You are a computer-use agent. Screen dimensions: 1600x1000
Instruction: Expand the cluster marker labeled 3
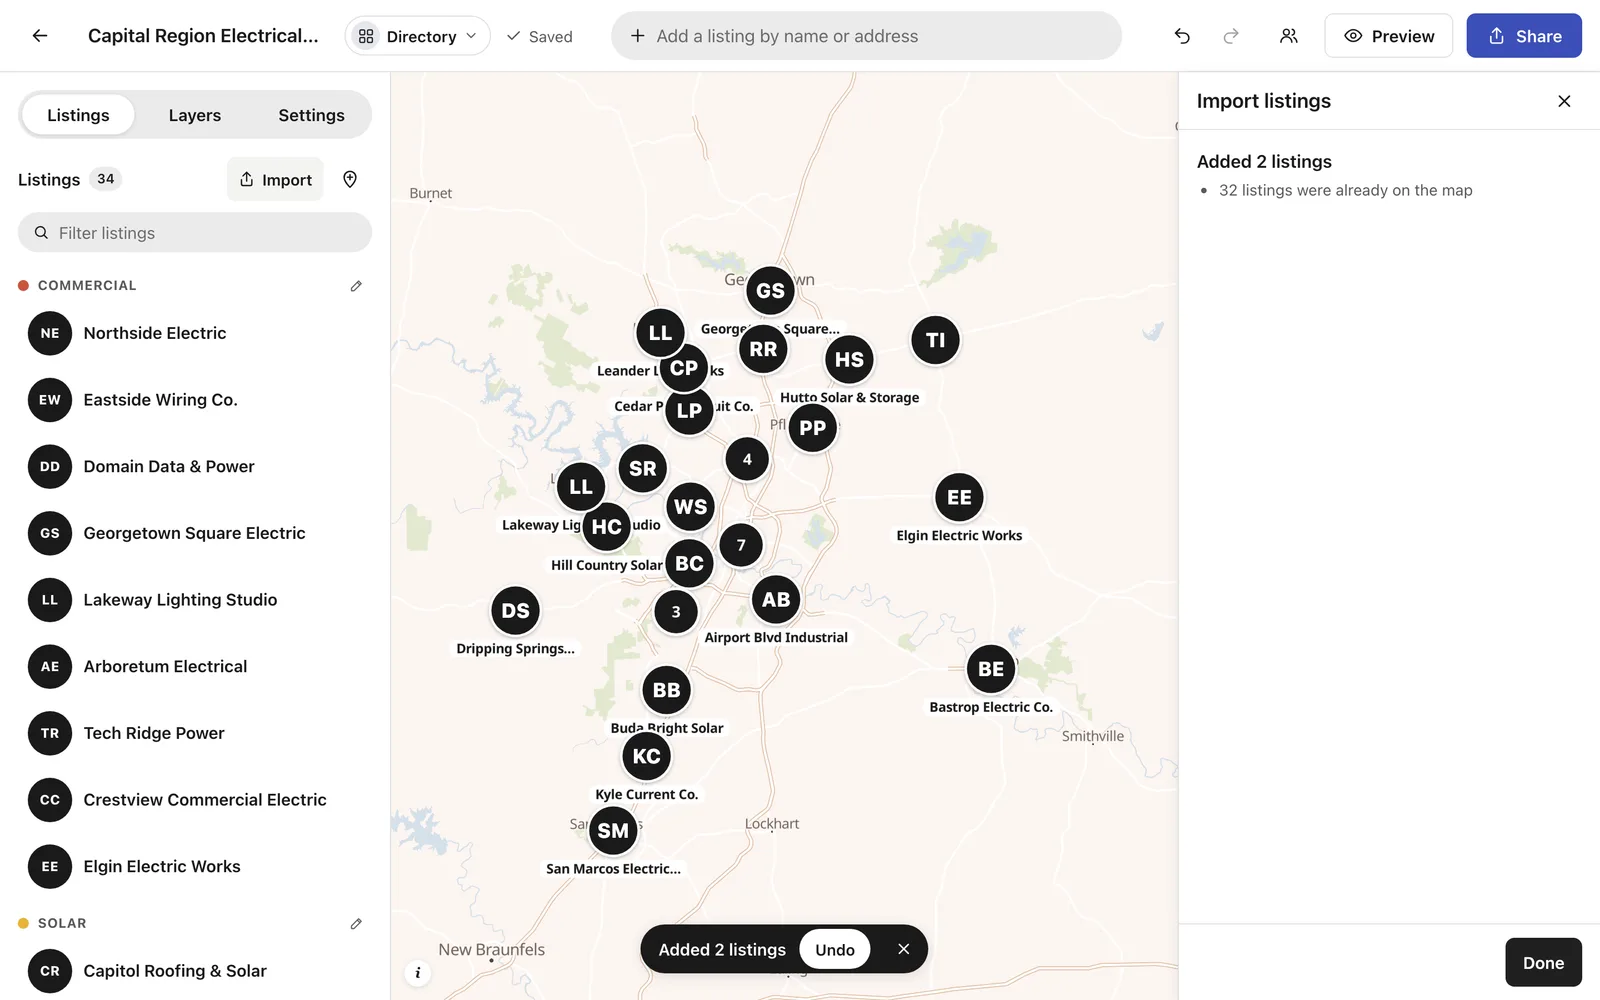click(676, 611)
